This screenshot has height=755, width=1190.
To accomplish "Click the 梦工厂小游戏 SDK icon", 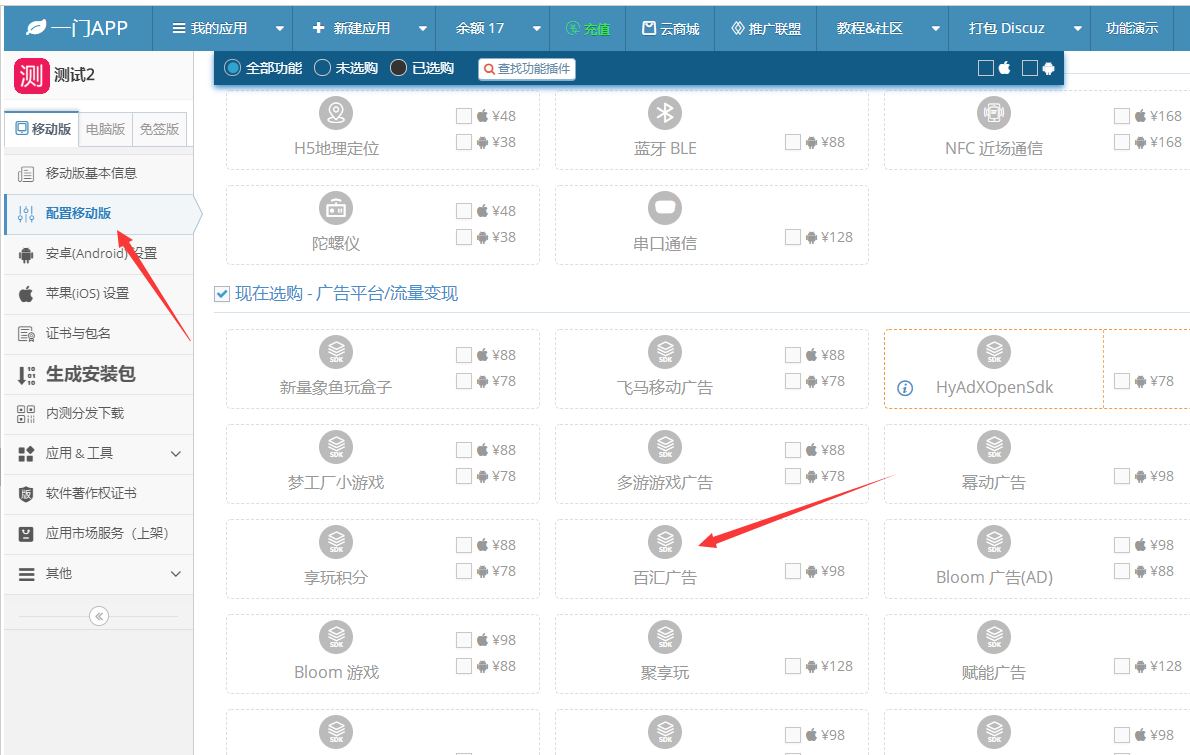I will tap(335, 447).
